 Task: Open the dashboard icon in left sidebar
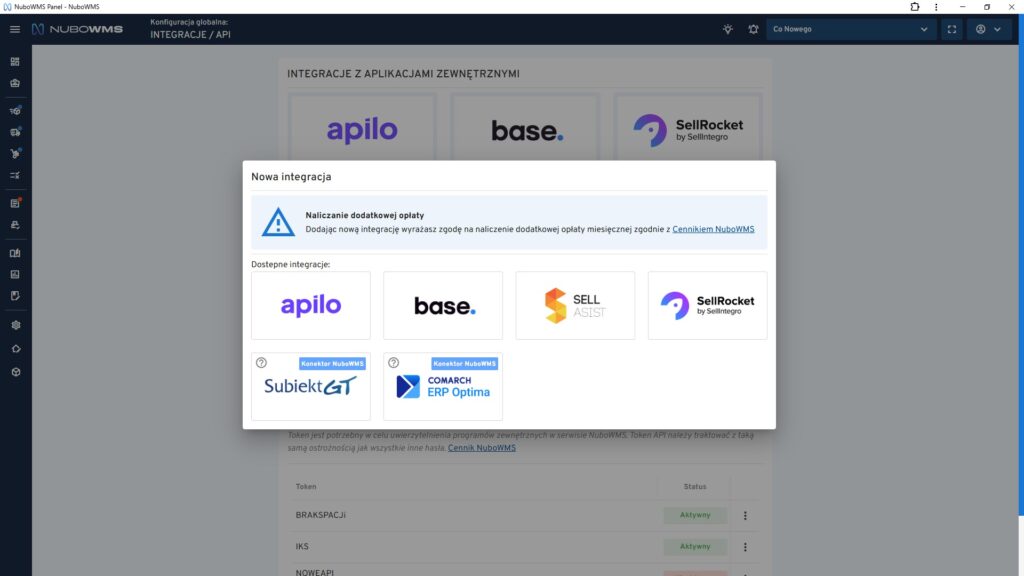coord(15,62)
